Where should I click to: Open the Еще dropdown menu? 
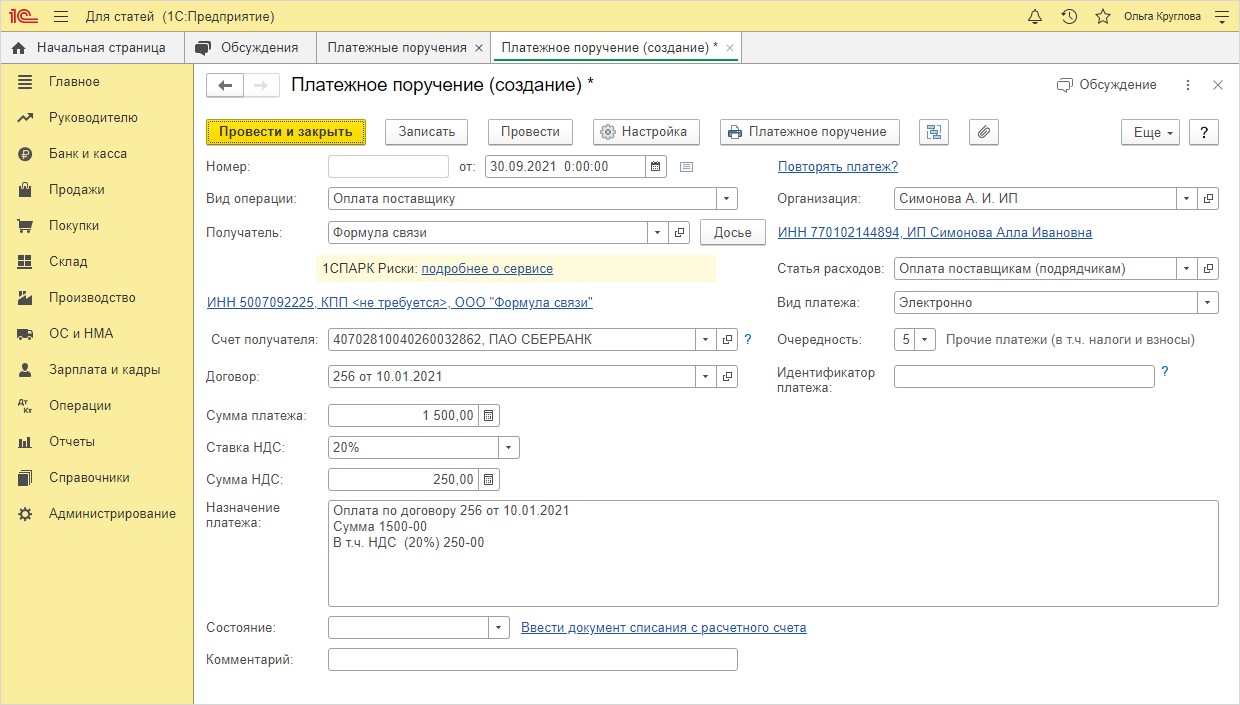click(1151, 132)
